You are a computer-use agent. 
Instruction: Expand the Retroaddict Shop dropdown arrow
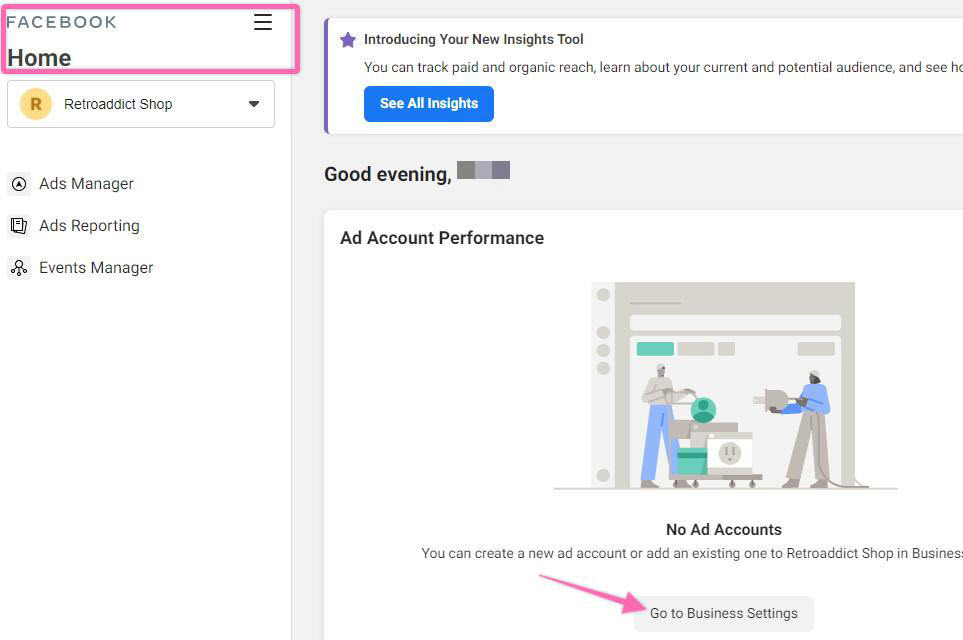254,104
